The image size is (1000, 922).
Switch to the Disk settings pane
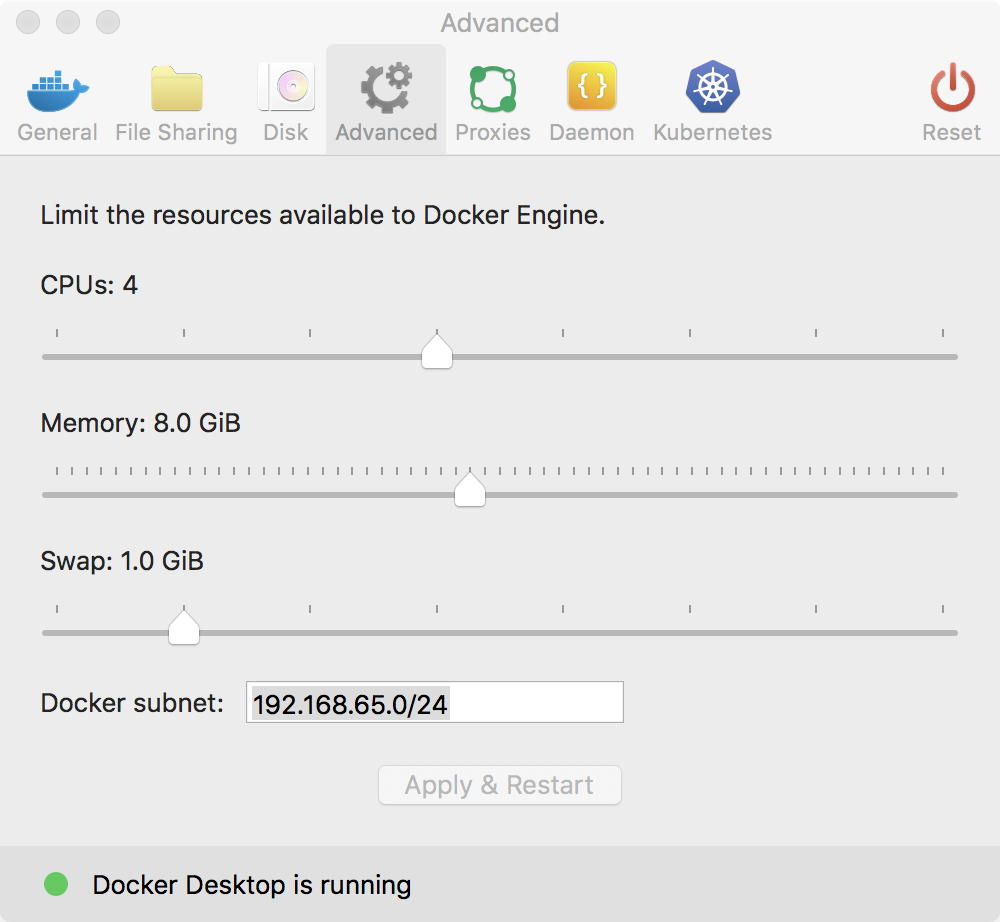(x=286, y=90)
